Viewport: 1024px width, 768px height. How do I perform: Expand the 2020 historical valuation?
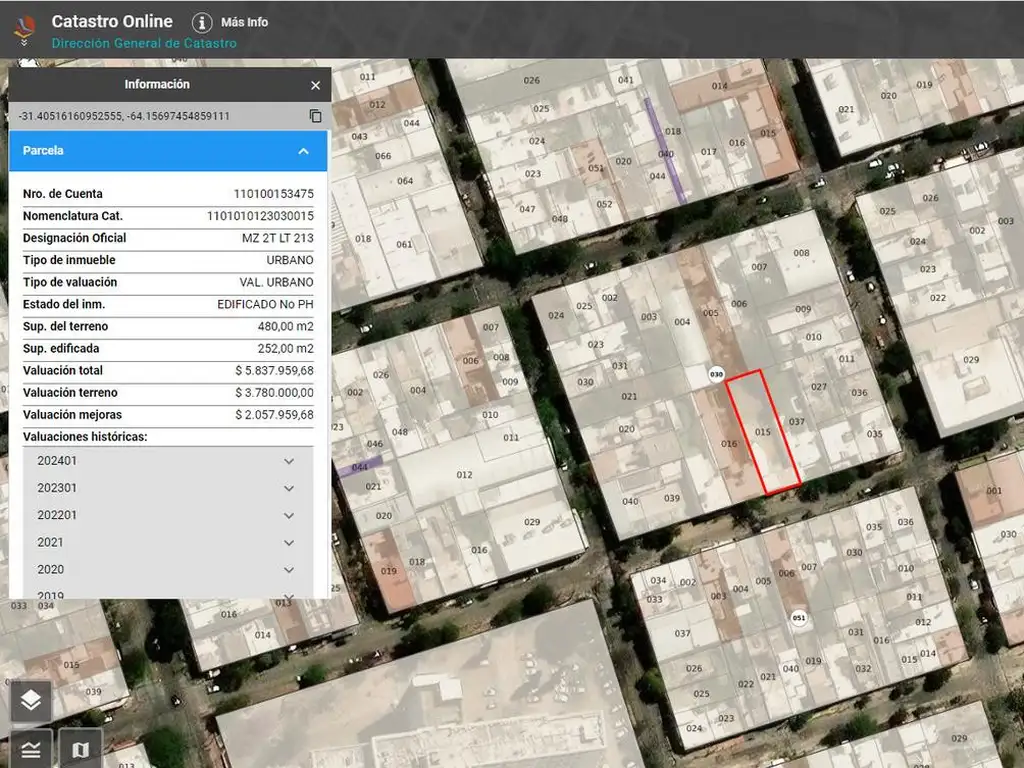[x=289, y=569]
